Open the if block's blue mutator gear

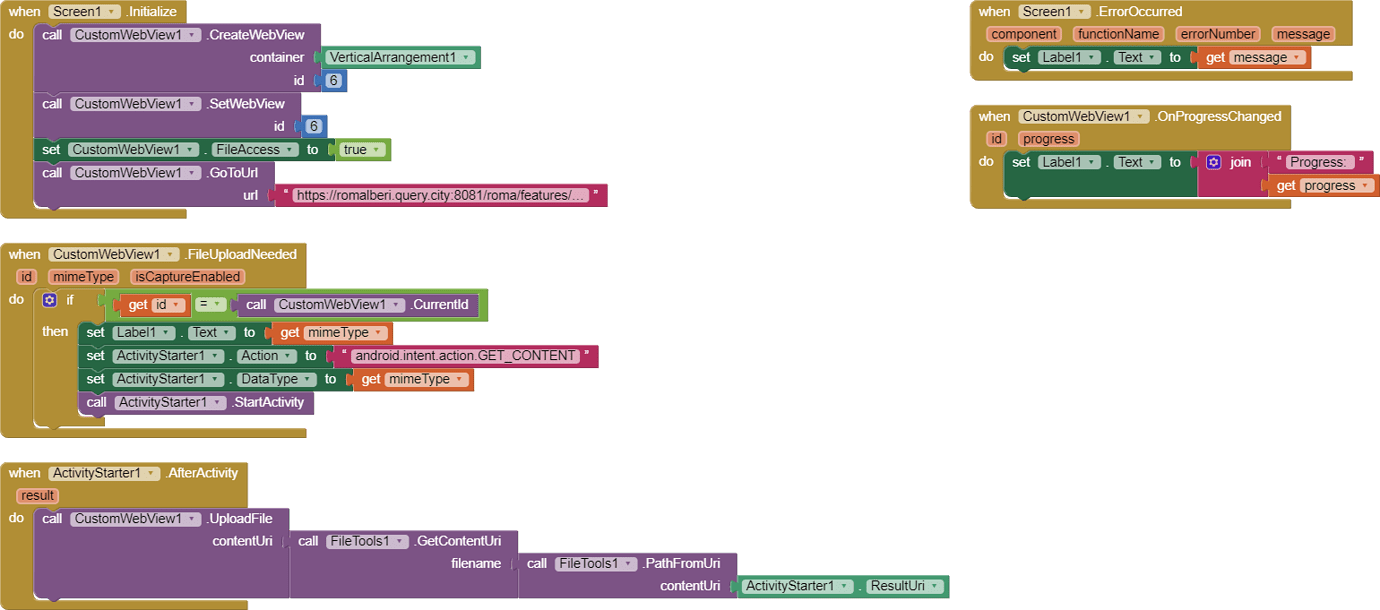49,300
